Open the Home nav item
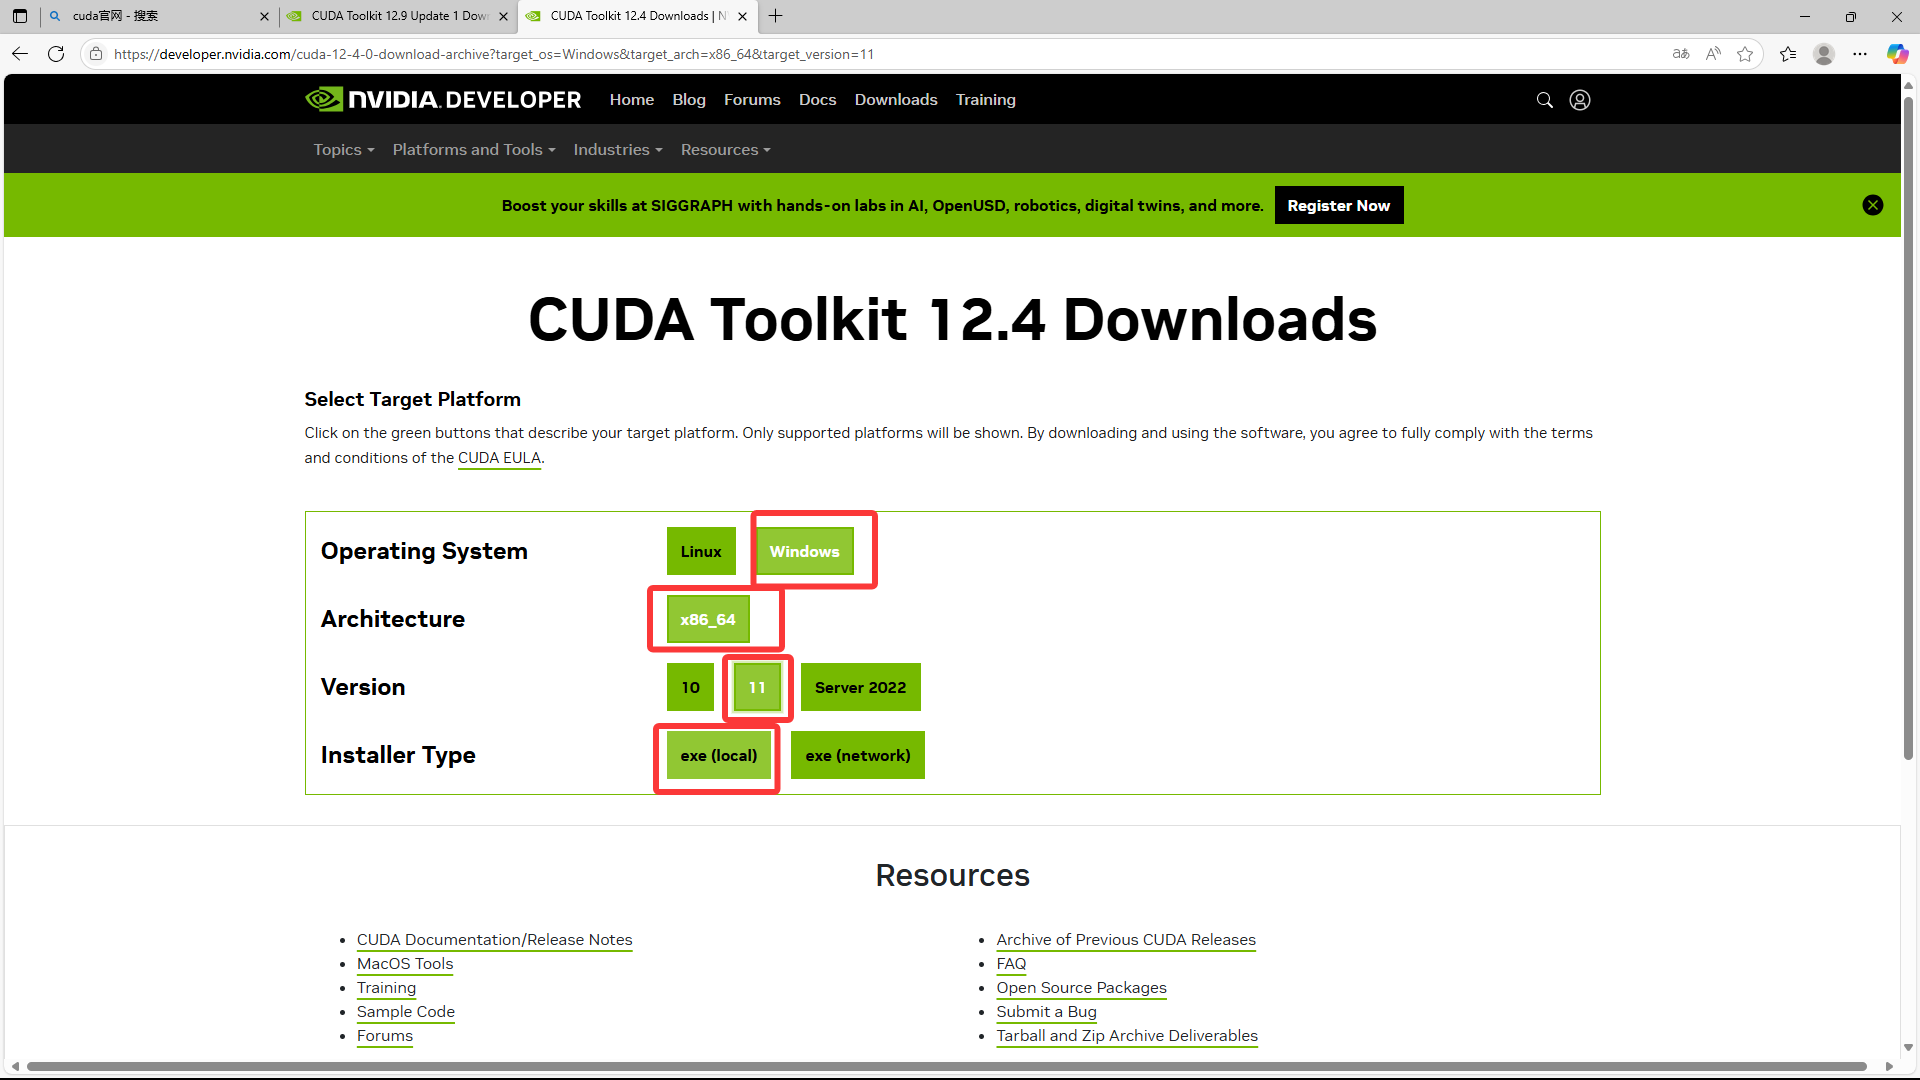1920x1080 pixels. pyautogui.click(x=632, y=100)
